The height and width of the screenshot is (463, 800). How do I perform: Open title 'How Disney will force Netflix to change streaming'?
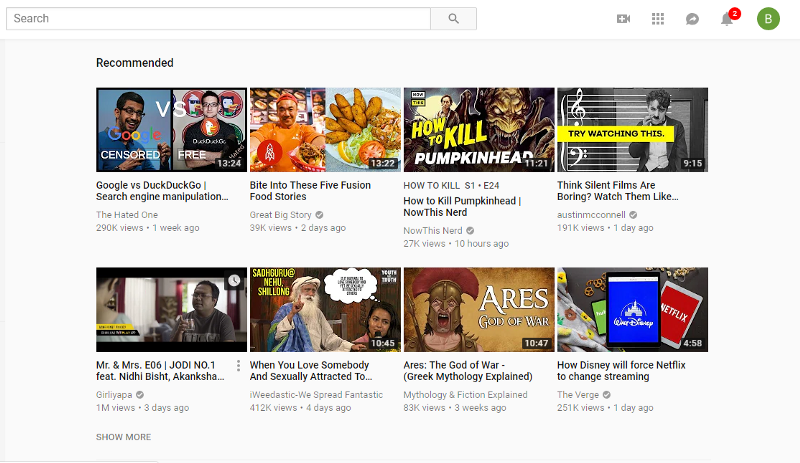coord(621,371)
